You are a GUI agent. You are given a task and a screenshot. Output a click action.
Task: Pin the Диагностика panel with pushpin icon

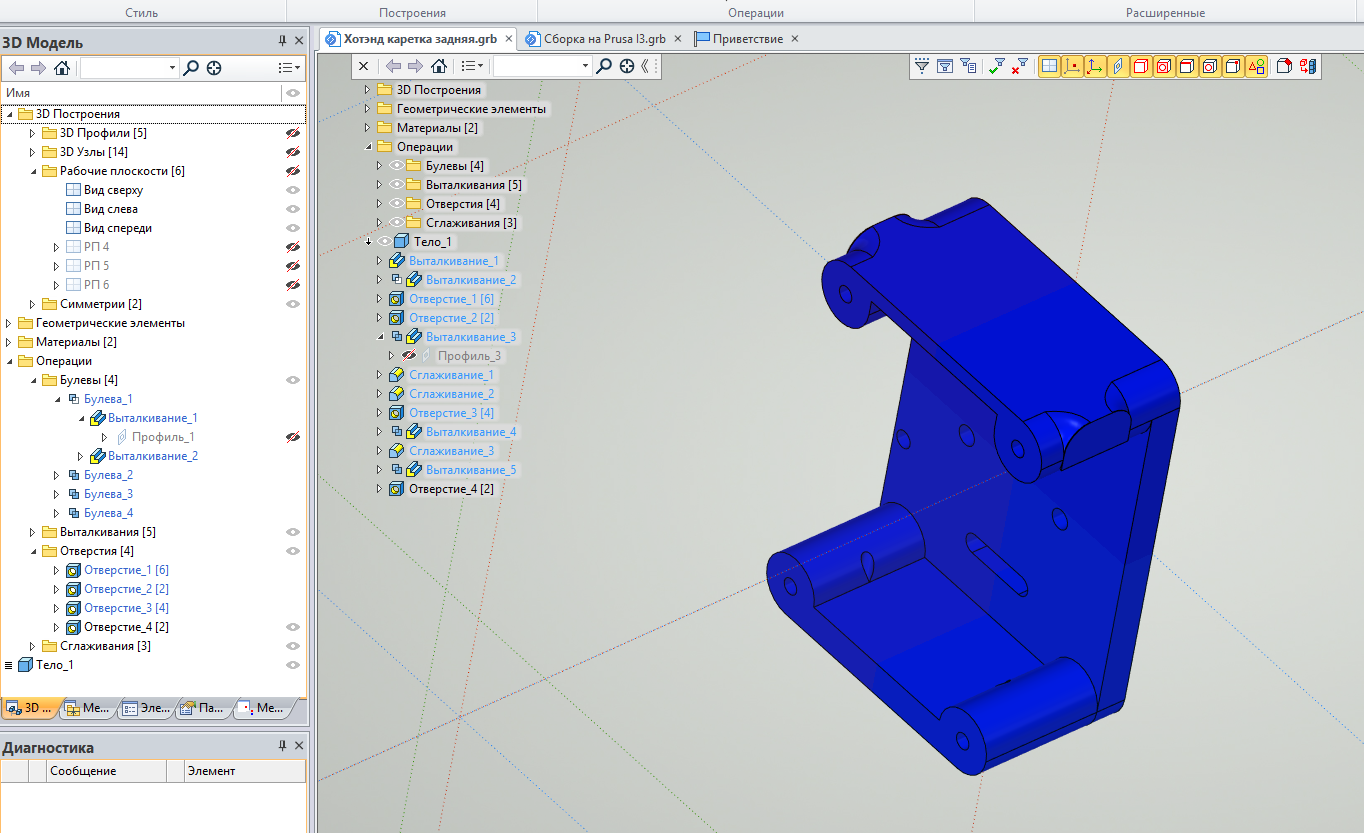pos(282,747)
